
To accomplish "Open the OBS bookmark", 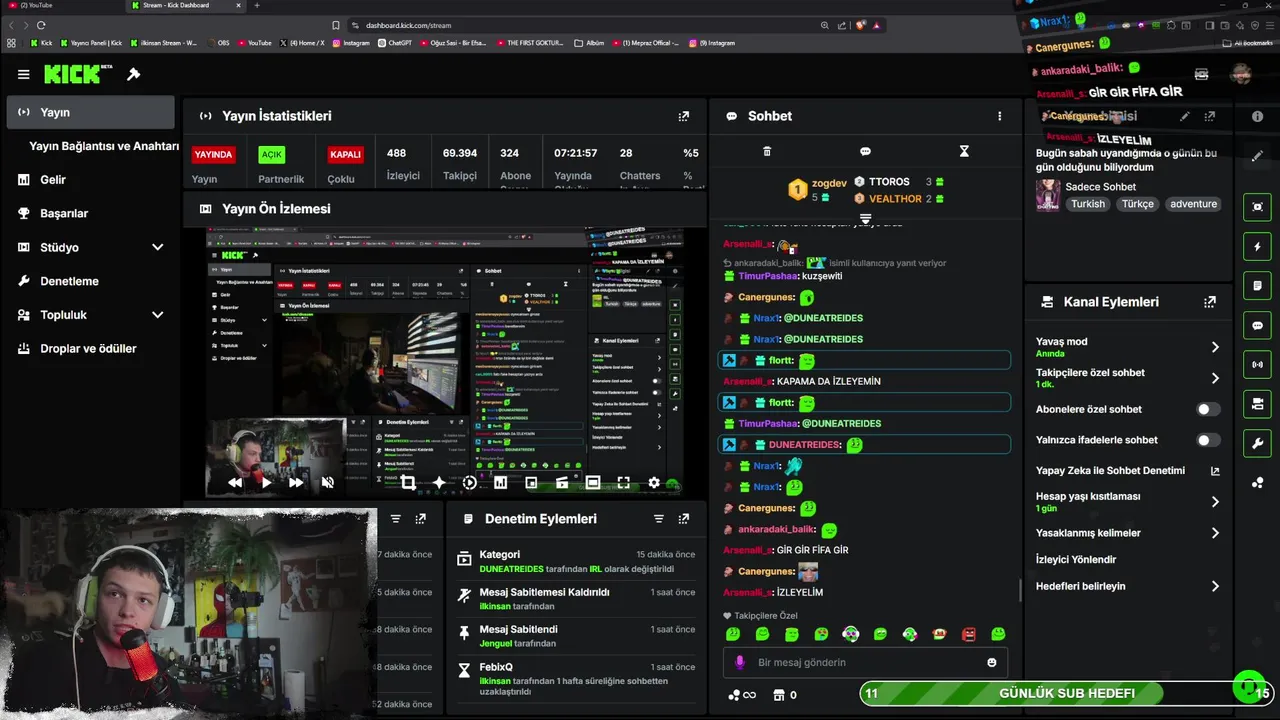I will click(x=217, y=43).
